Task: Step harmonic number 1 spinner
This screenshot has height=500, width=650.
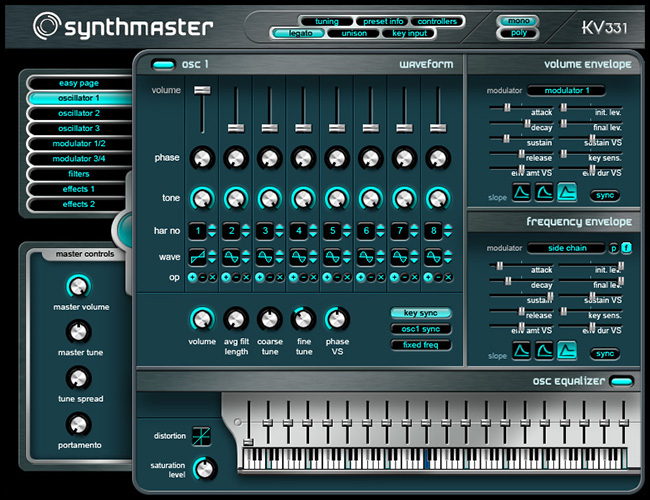Action: (212, 231)
